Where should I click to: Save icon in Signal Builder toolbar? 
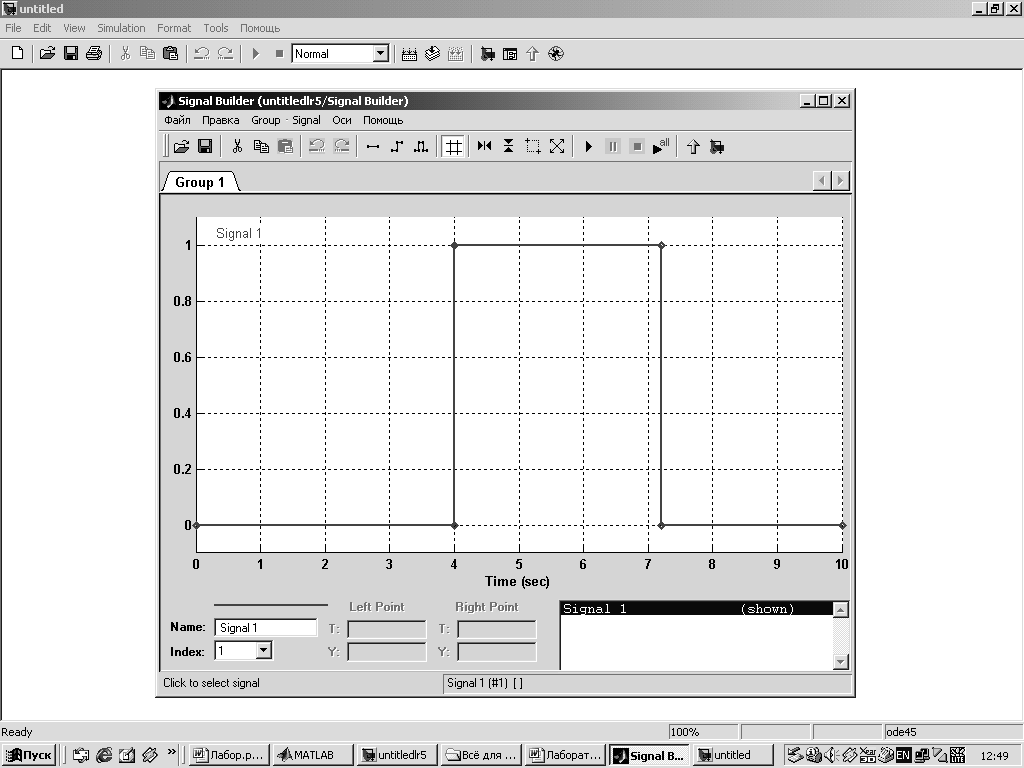coord(205,146)
